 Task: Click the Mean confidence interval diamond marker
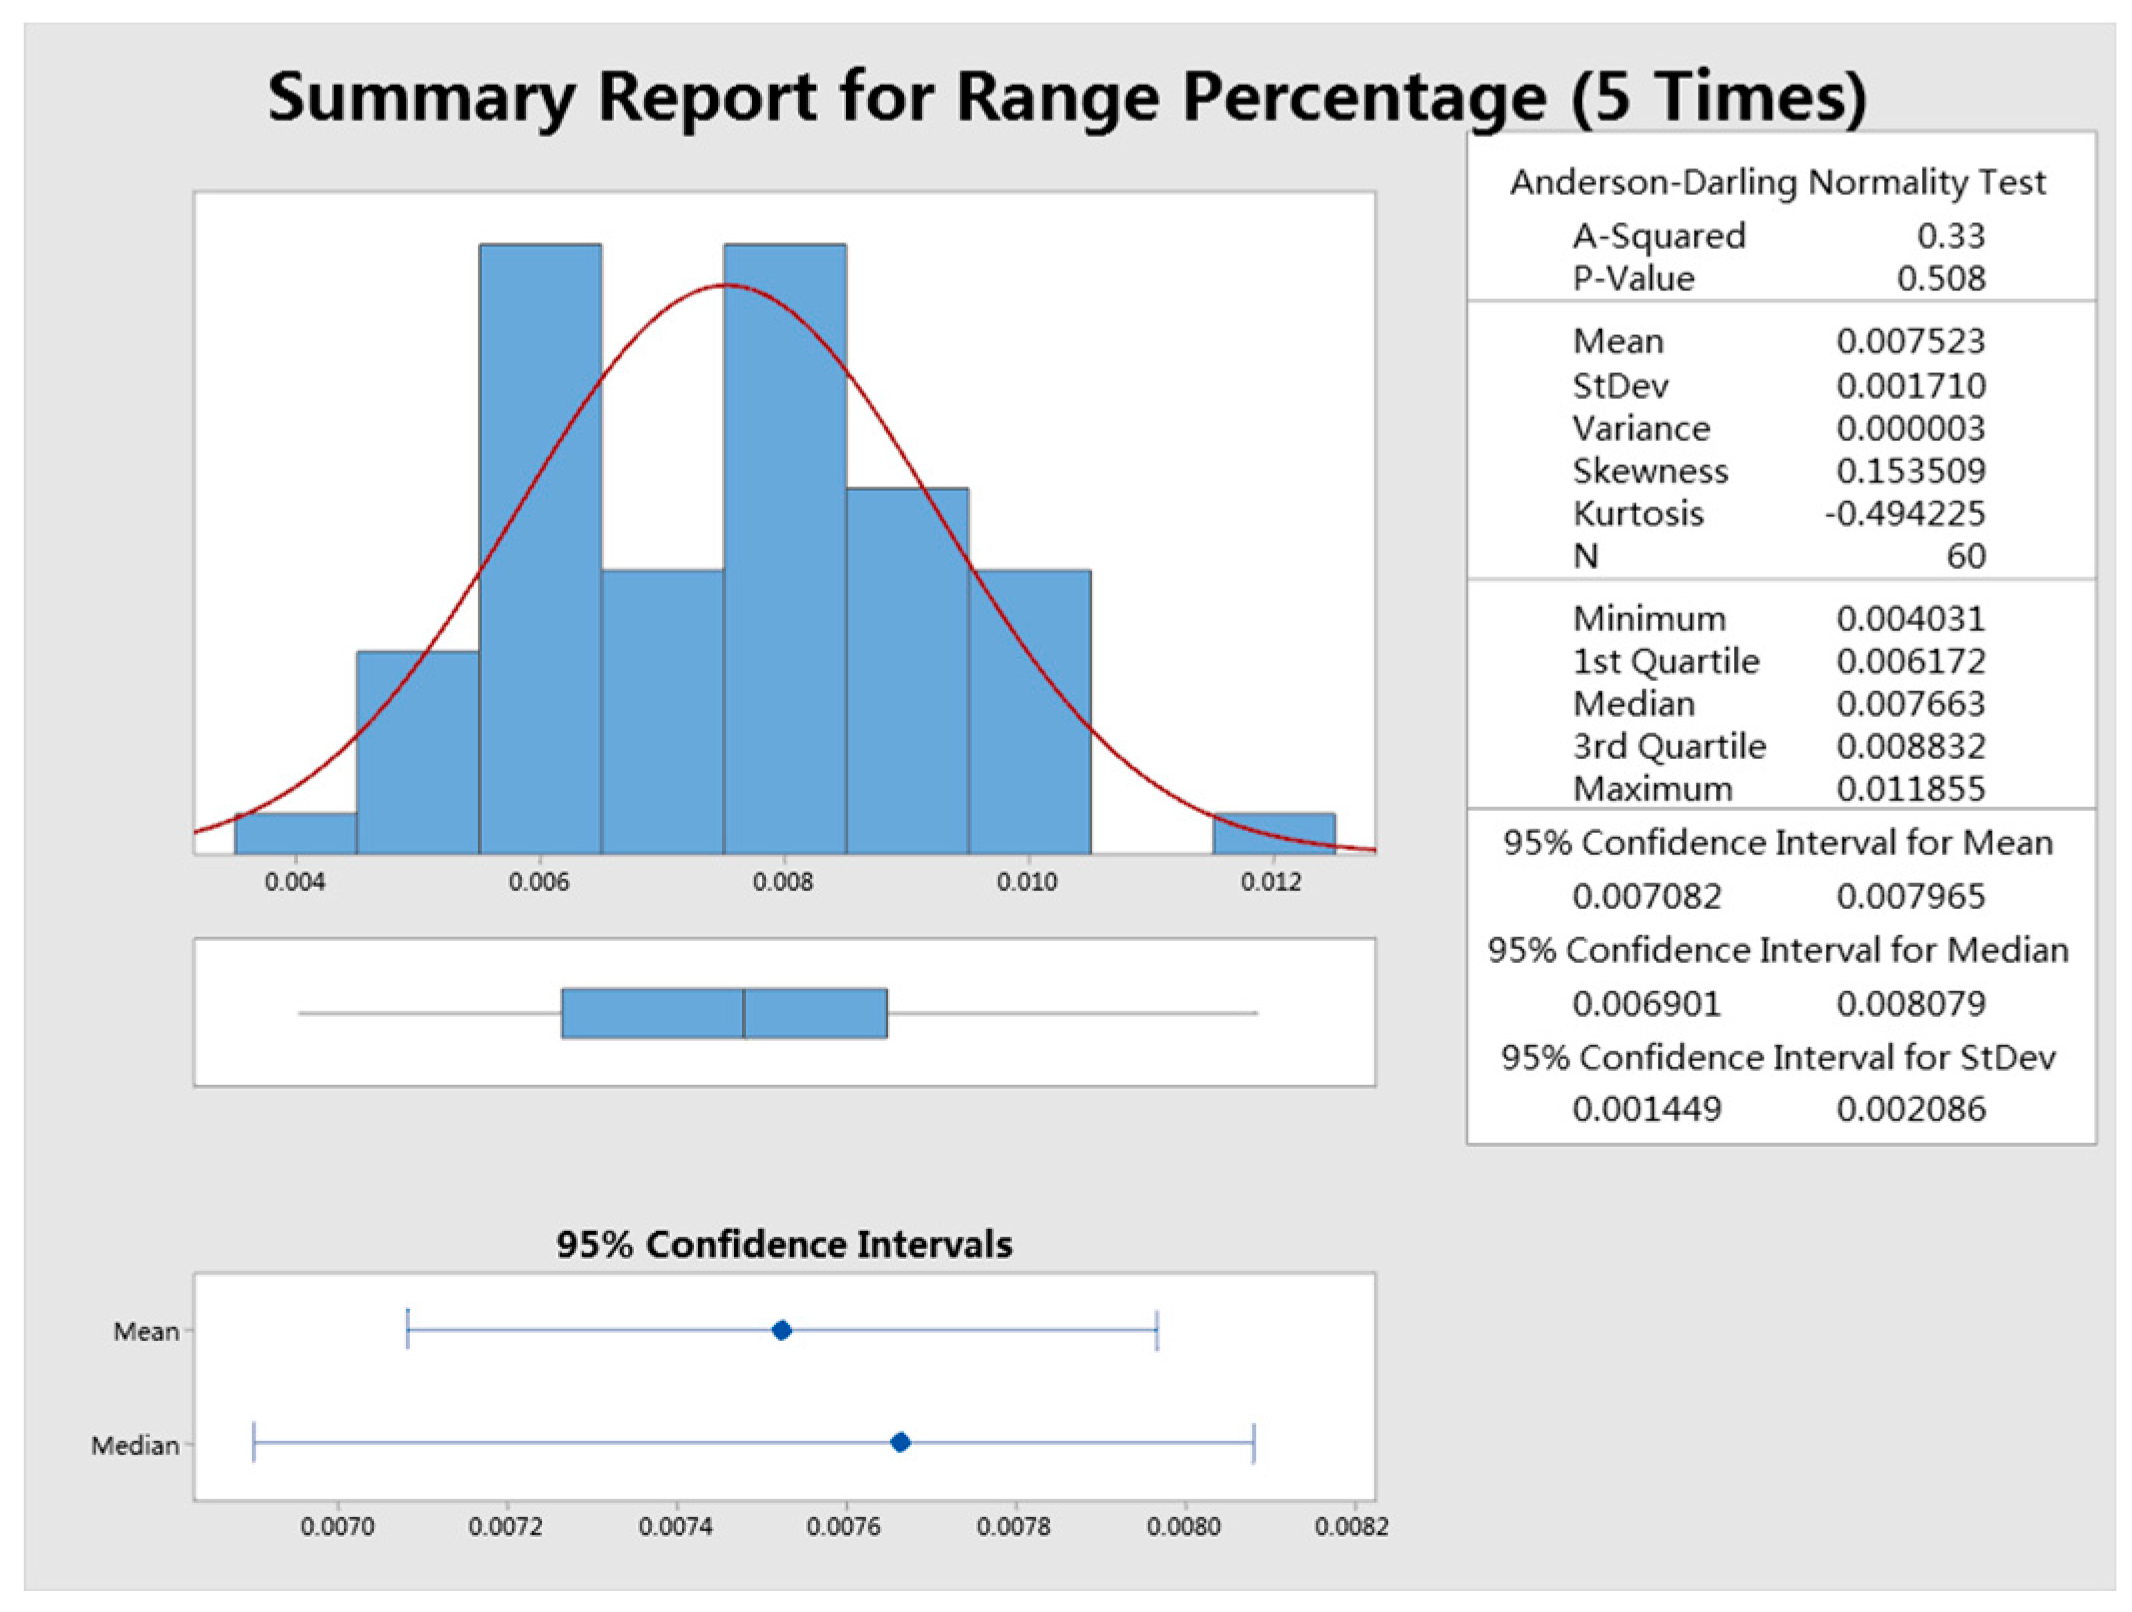point(782,1330)
